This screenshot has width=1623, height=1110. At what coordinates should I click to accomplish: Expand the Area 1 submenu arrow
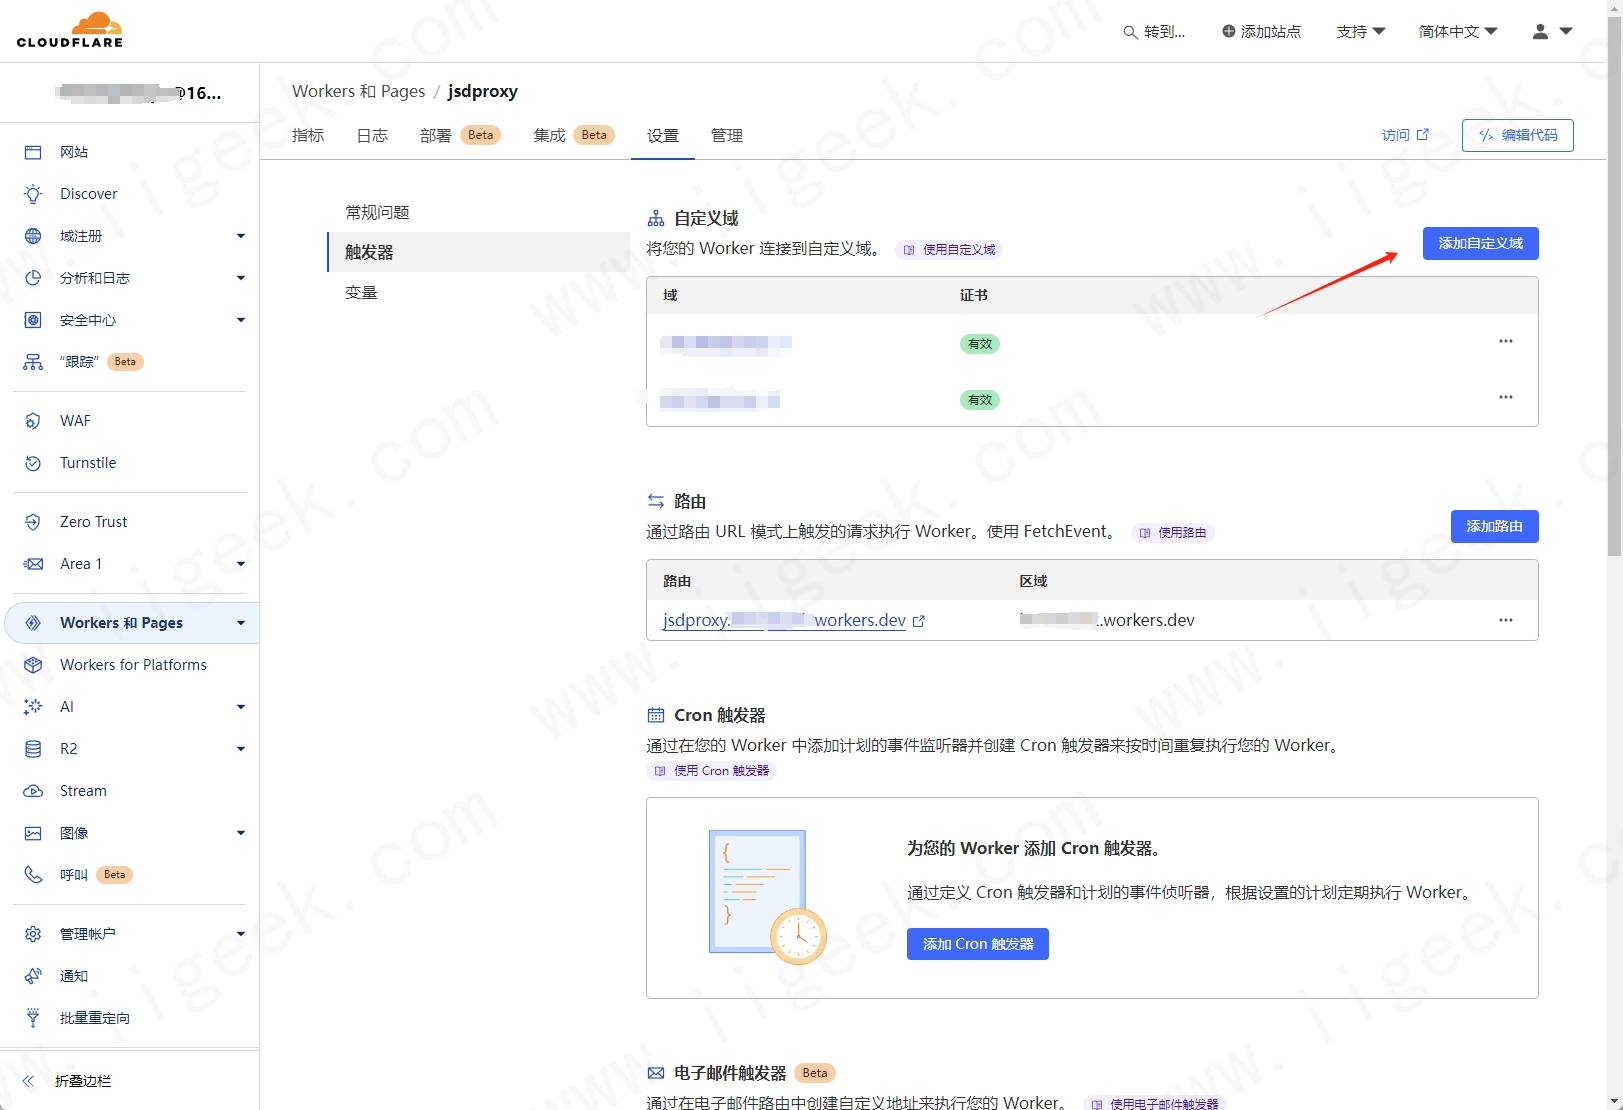tap(241, 564)
